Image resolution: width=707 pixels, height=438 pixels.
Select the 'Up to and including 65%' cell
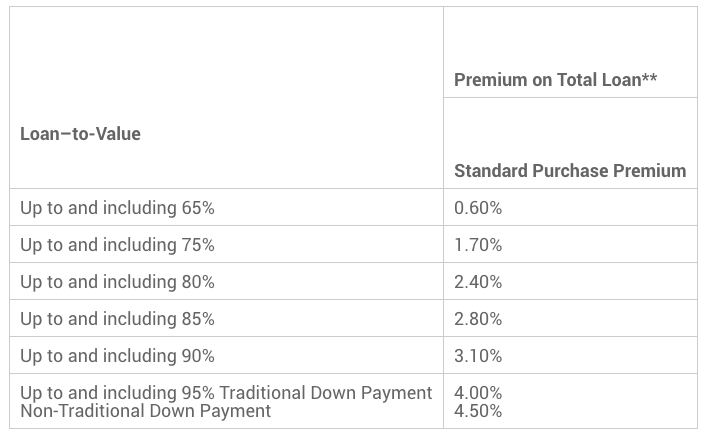(x=117, y=208)
